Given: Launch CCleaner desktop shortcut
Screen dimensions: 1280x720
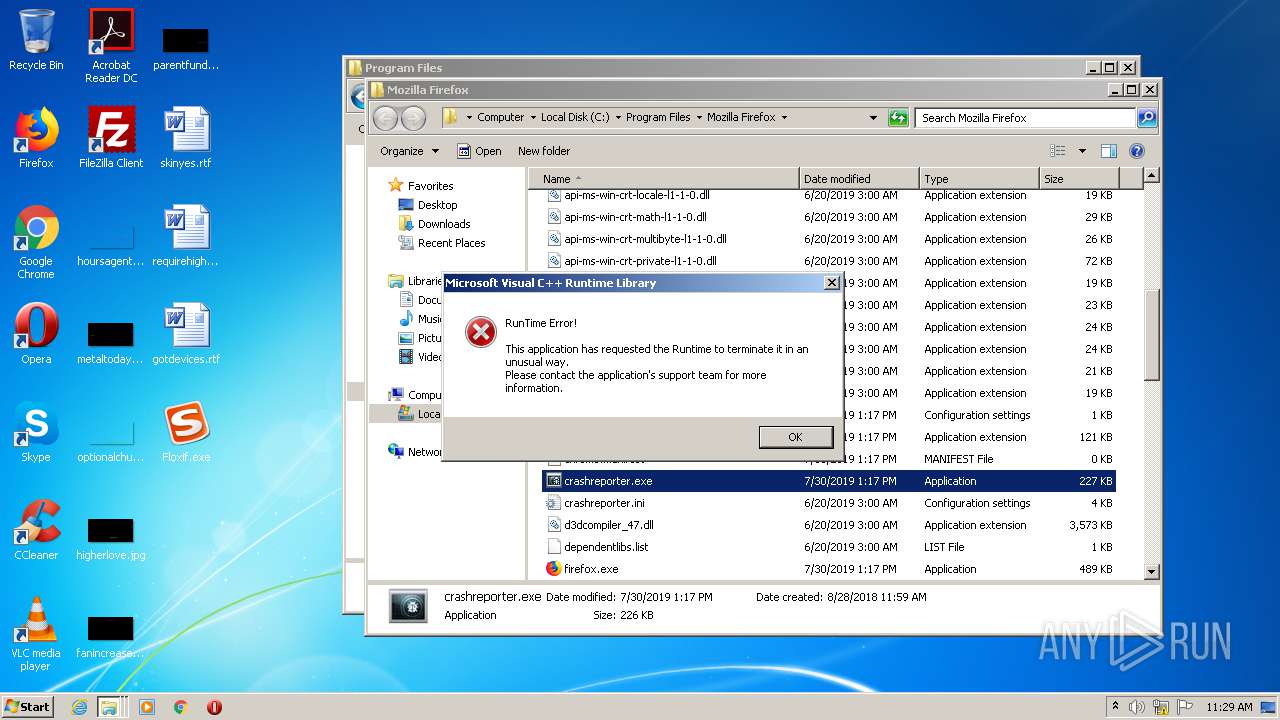Looking at the screenshot, I should [36, 530].
